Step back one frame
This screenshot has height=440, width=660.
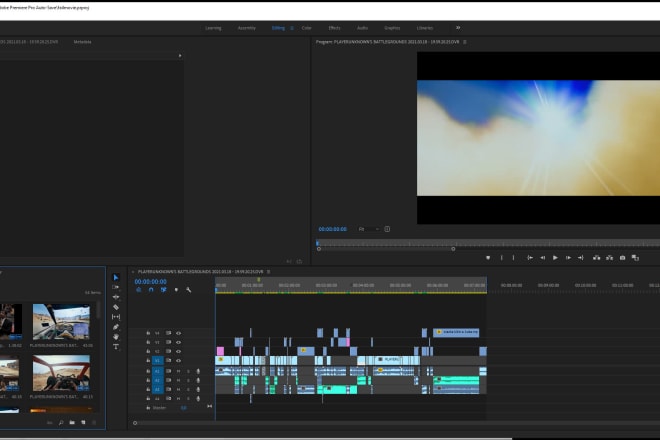(x=543, y=258)
